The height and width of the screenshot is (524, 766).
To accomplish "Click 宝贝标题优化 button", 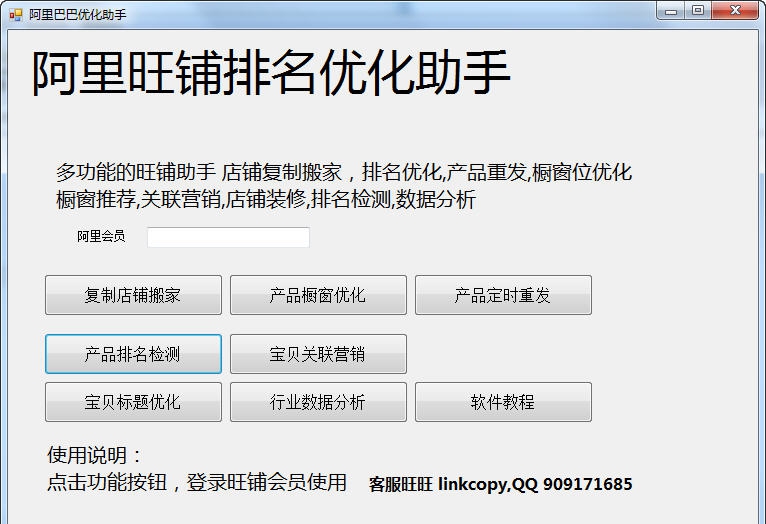I will click(133, 402).
